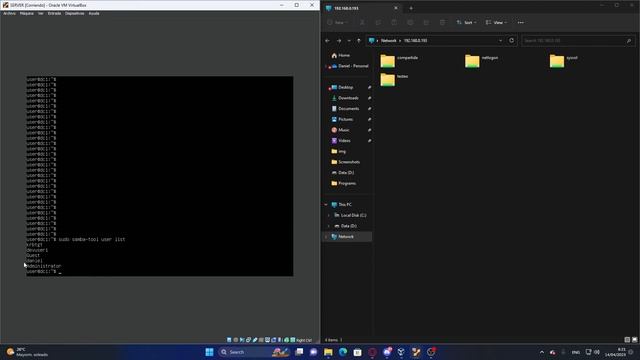640x360 pixels.
Task: Open Microsoft Edge from the taskbar
Action: (x=343, y=352)
